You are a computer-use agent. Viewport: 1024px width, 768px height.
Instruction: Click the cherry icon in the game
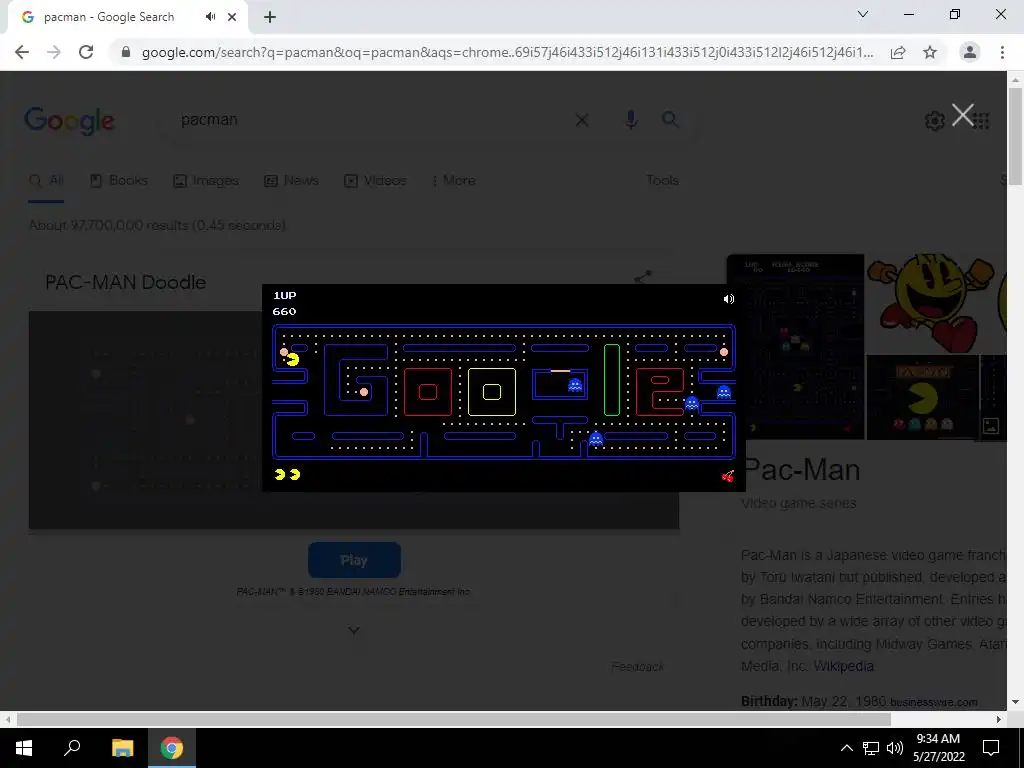tap(728, 476)
